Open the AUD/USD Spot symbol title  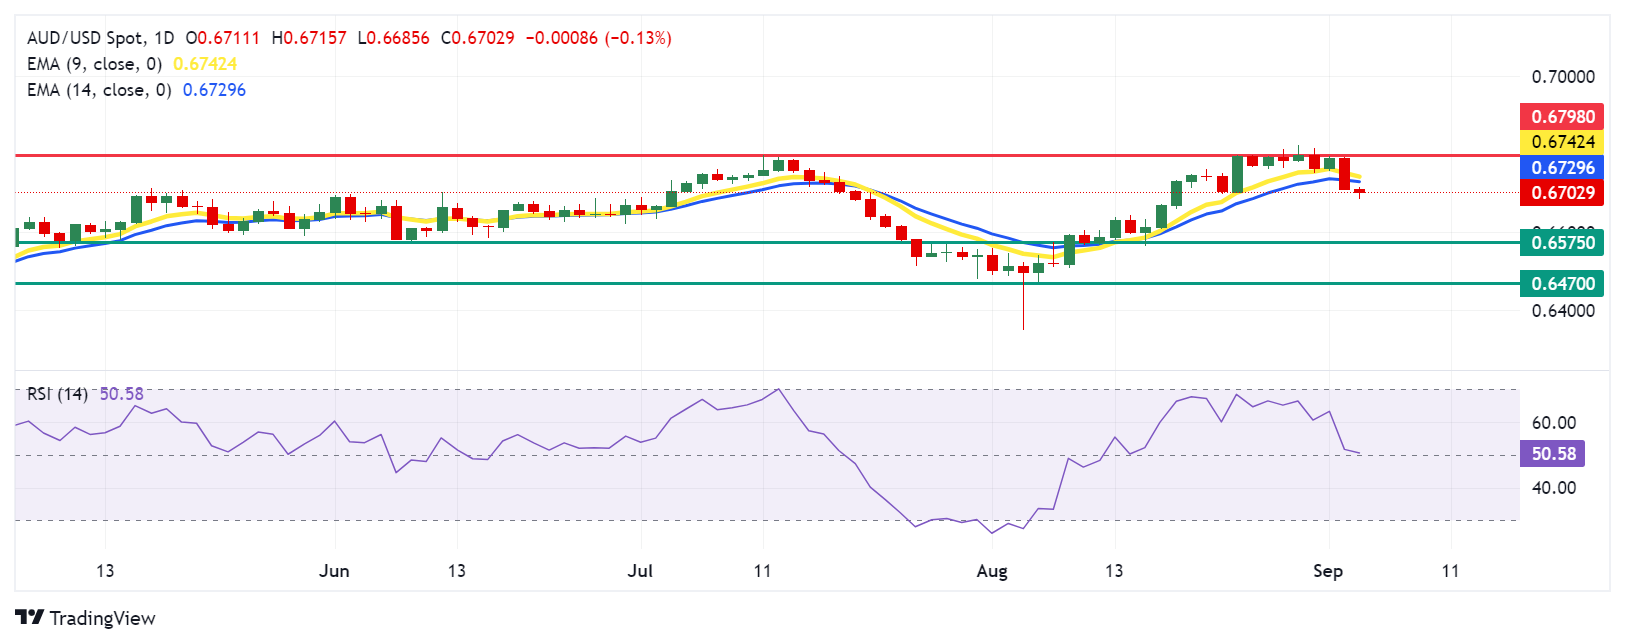pyautogui.click(x=85, y=38)
